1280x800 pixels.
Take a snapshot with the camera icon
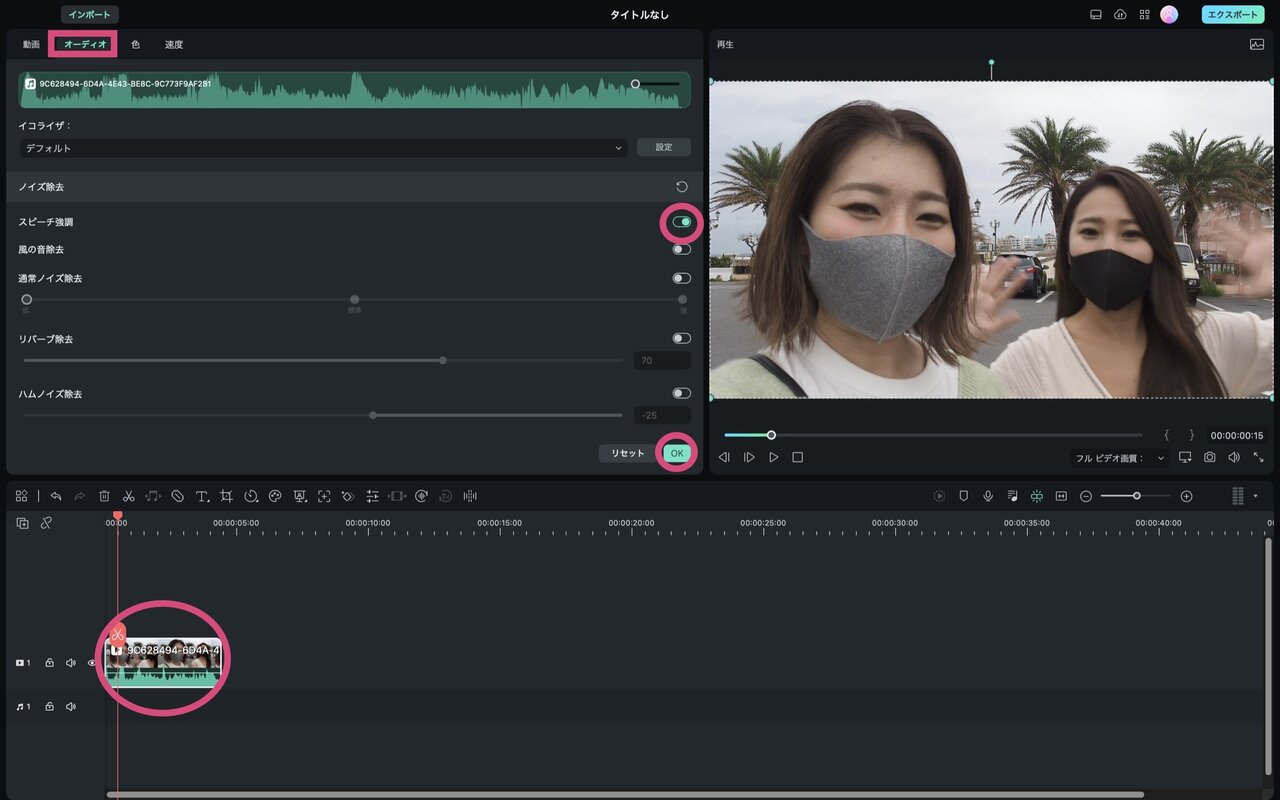tap(1210, 457)
